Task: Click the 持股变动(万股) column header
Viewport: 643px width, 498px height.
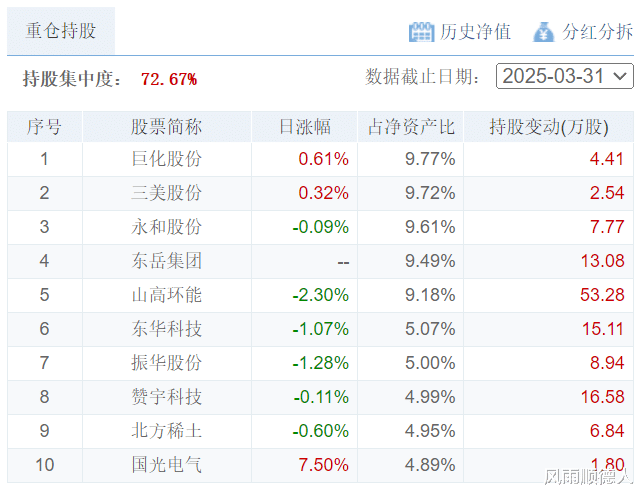Action: click(549, 127)
